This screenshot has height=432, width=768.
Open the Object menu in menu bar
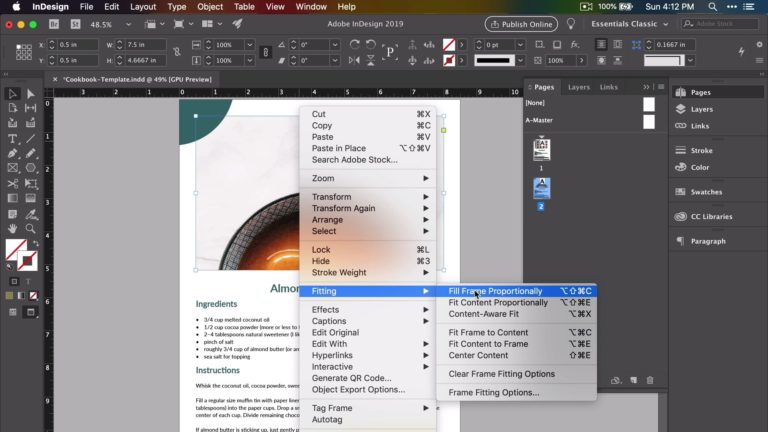[x=210, y=7]
